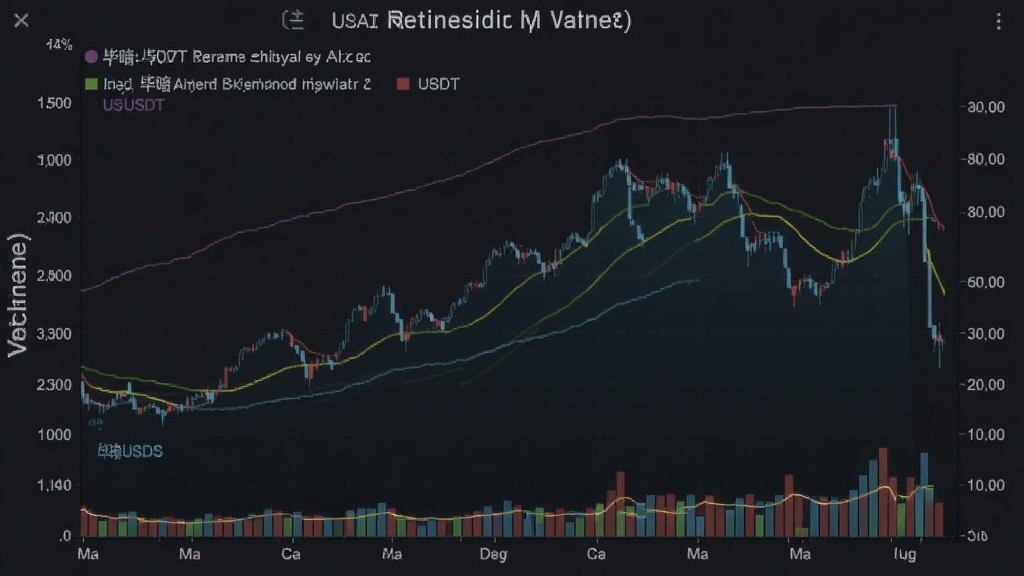
Task: Click the 14% label on the left axis
Action: click(x=59, y=45)
